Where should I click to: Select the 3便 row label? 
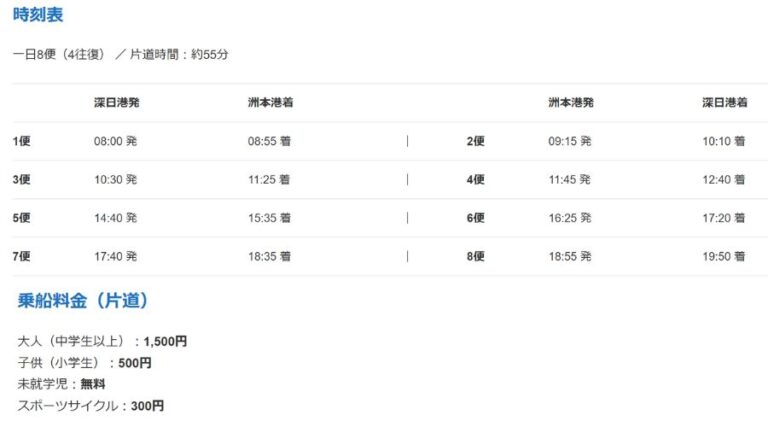coord(22,180)
